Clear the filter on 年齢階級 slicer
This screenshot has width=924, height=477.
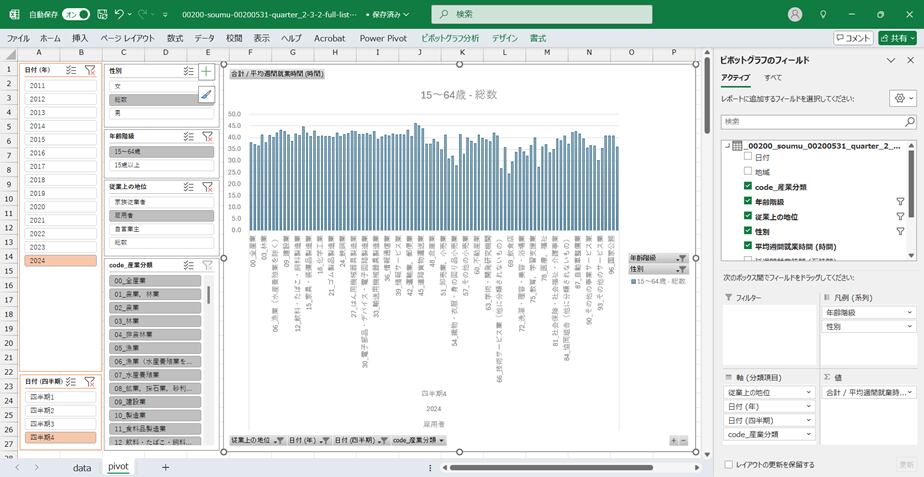pos(207,135)
